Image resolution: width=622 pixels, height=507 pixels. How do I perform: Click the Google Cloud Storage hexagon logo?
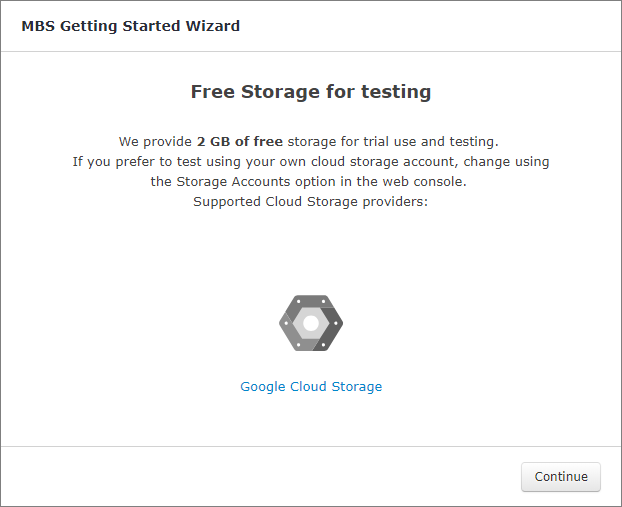[x=311, y=323]
